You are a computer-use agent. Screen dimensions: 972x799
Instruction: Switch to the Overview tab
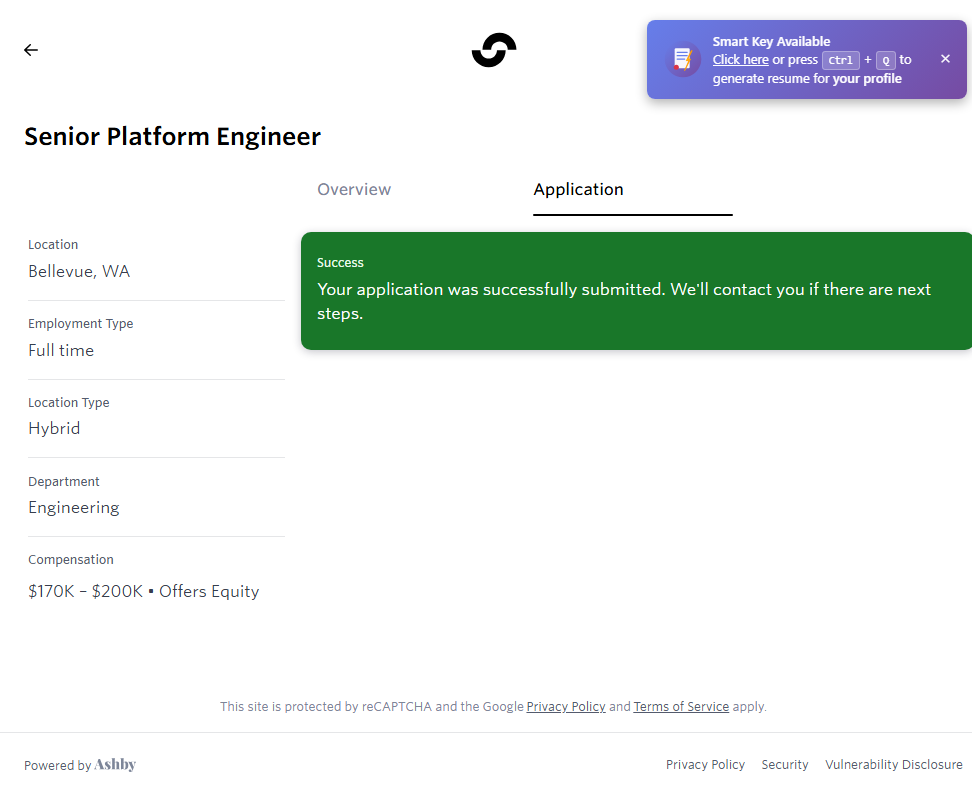[x=354, y=190]
